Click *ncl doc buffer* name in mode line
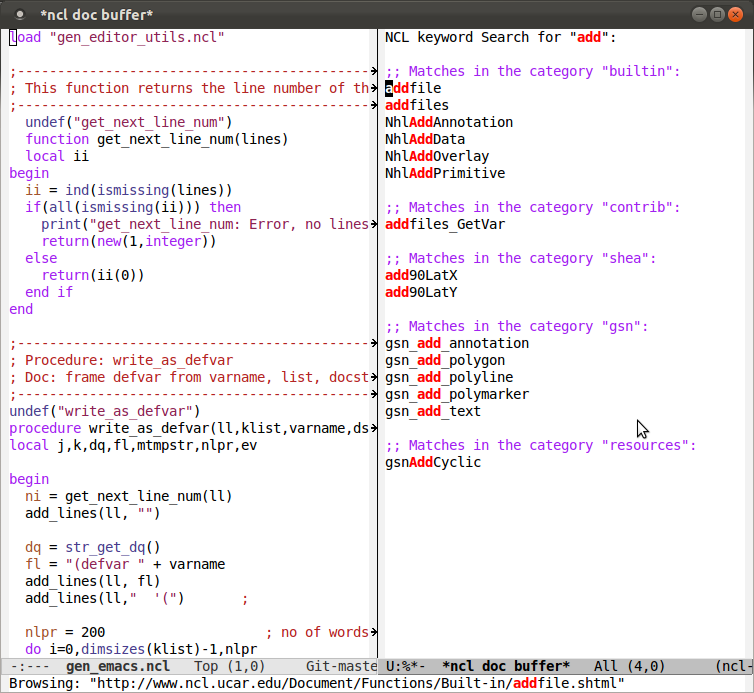754x693 pixels. tap(505, 666)
